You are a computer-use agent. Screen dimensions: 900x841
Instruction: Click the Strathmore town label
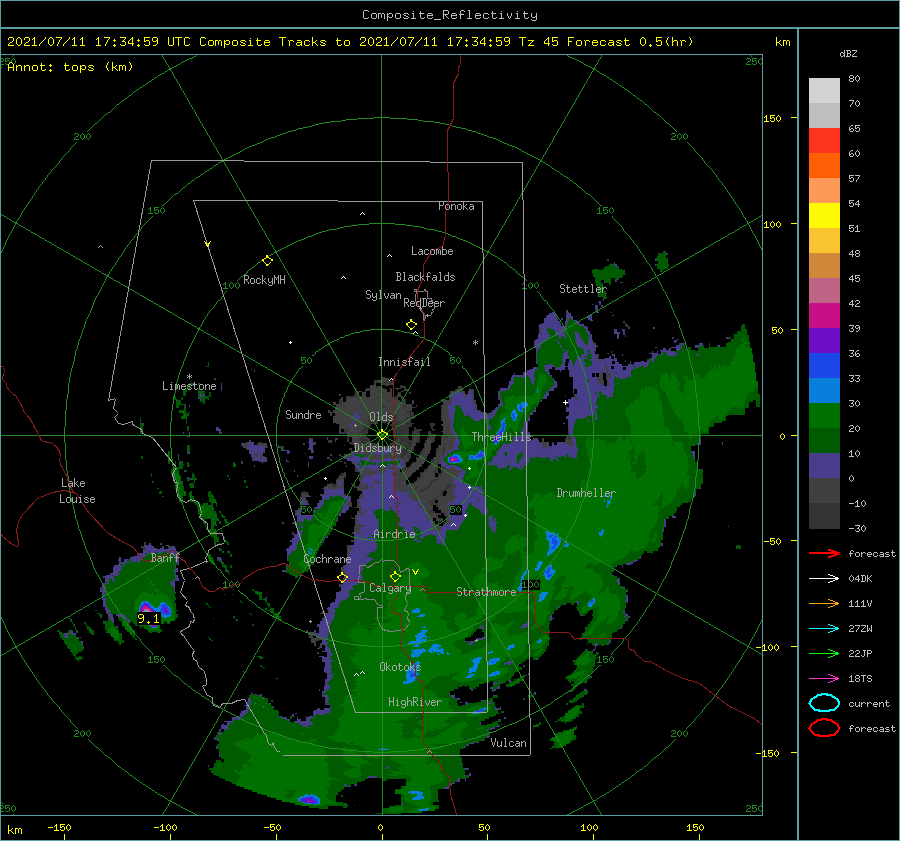[x=486, y=592]
